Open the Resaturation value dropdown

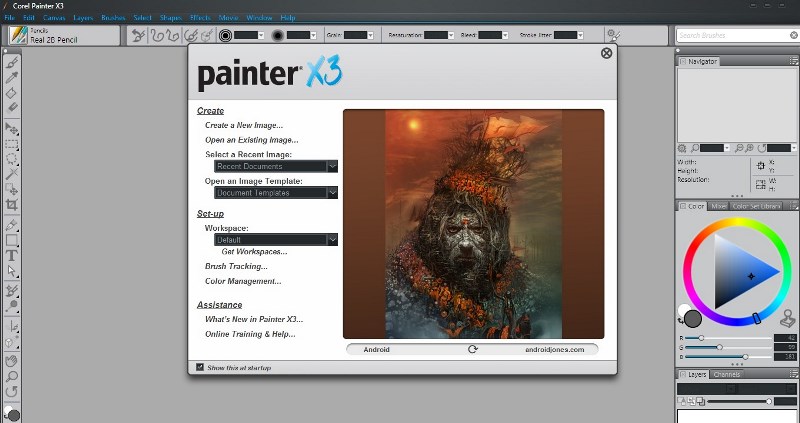pyautogui.click(x=451, y=35)
